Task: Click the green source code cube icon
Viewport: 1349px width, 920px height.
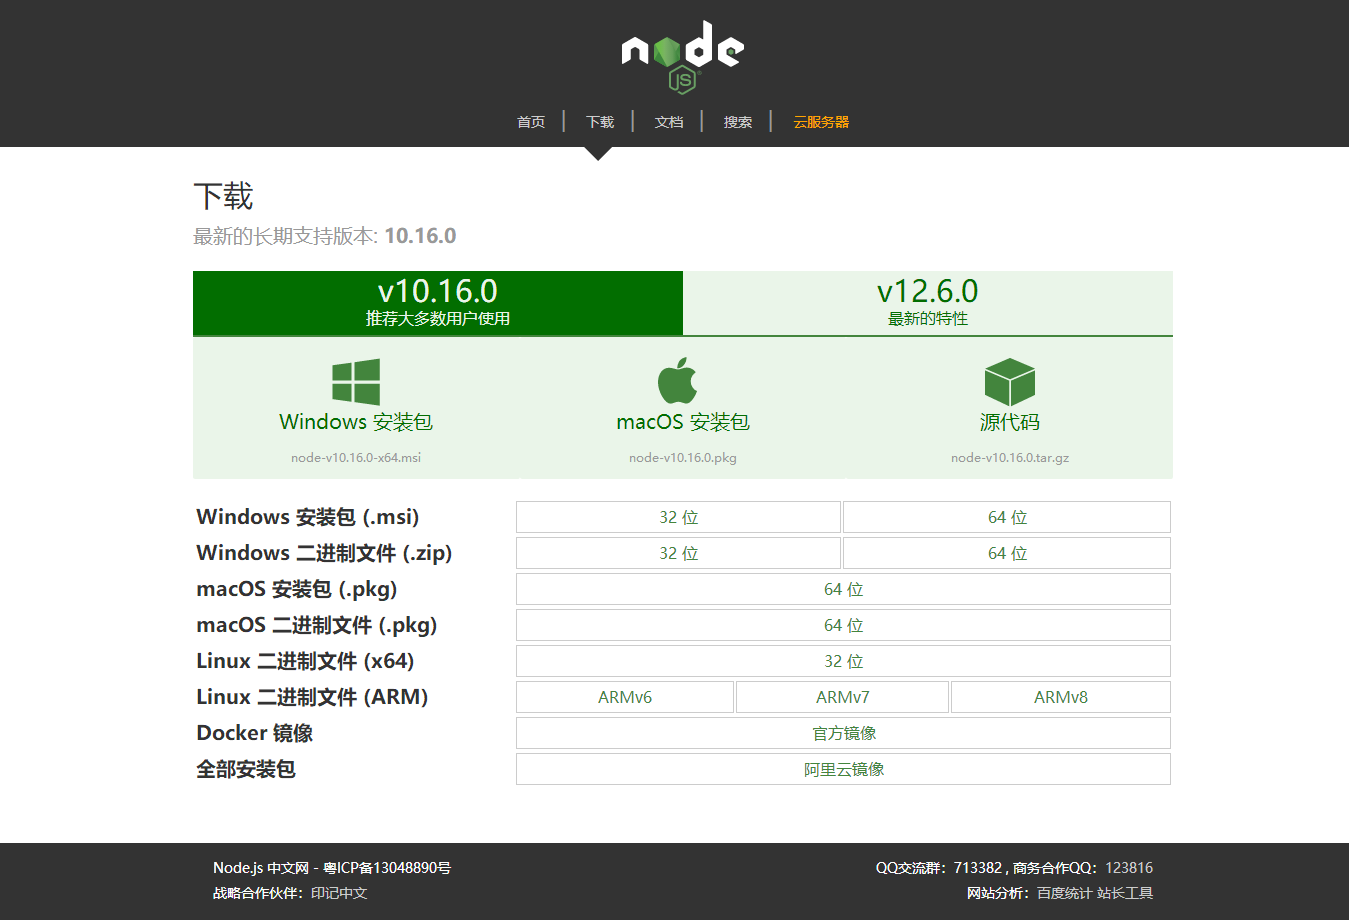Action: tap(1010, 382)
